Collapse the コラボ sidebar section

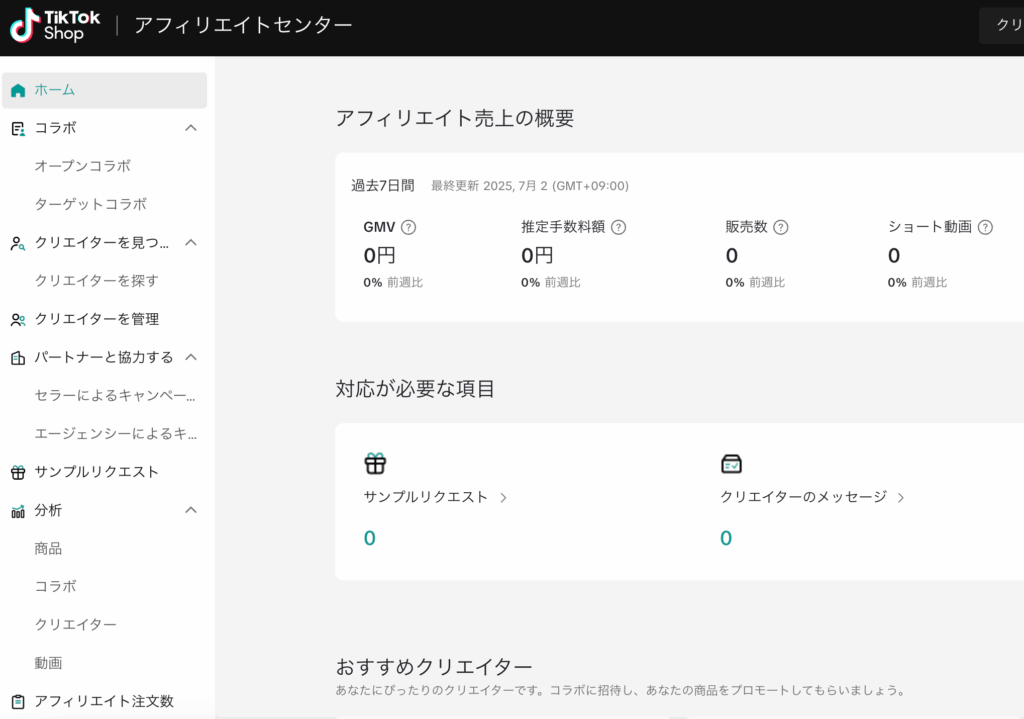(x=191, y=128)
